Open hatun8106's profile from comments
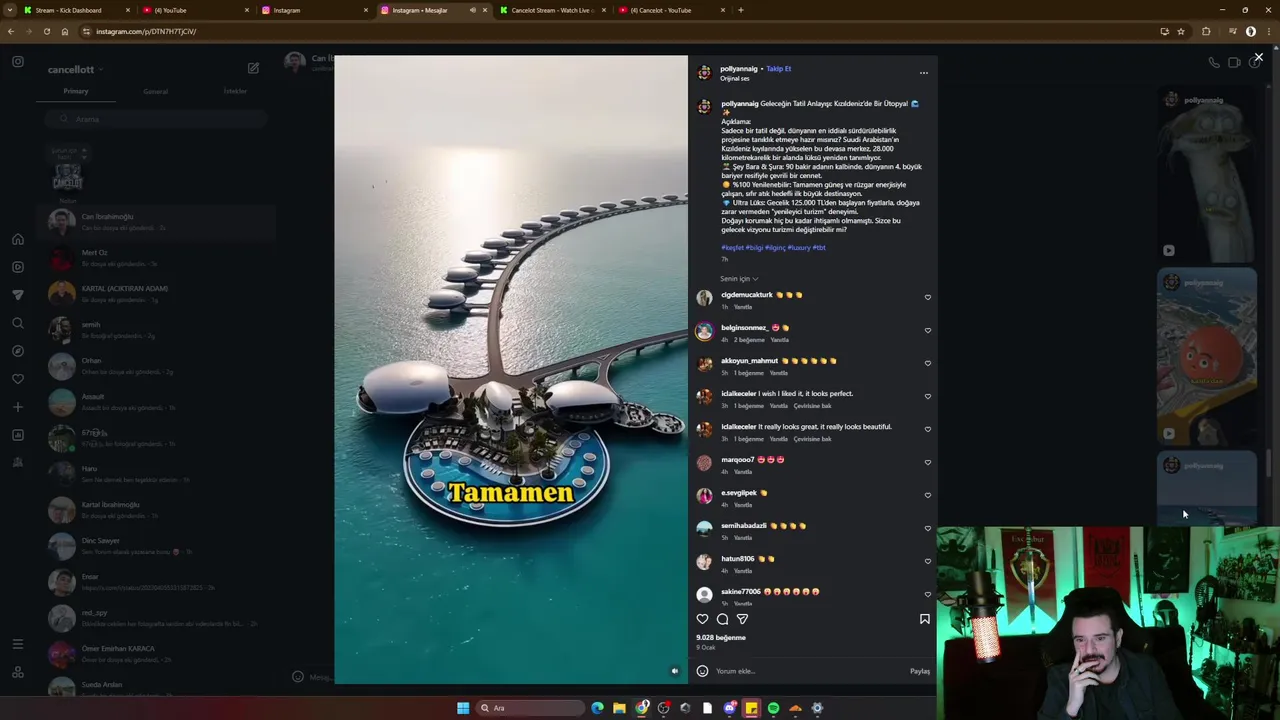1280x720 pixels. coord(738,559)
